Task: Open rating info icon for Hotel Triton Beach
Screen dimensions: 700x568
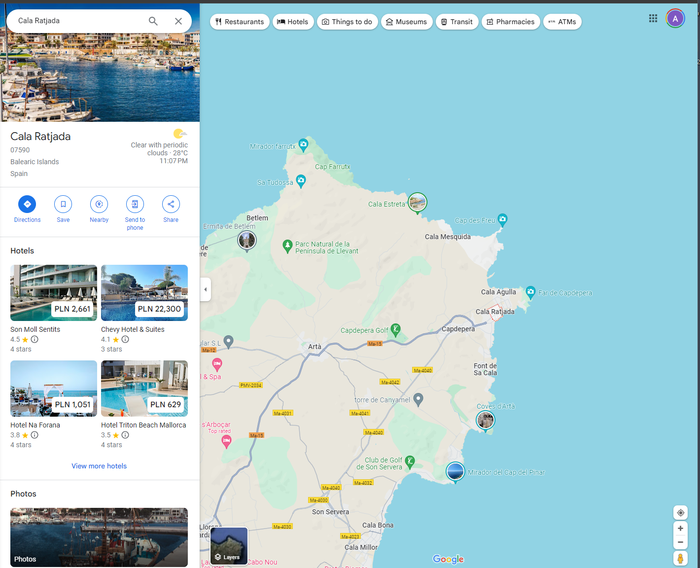Action: 125,435
